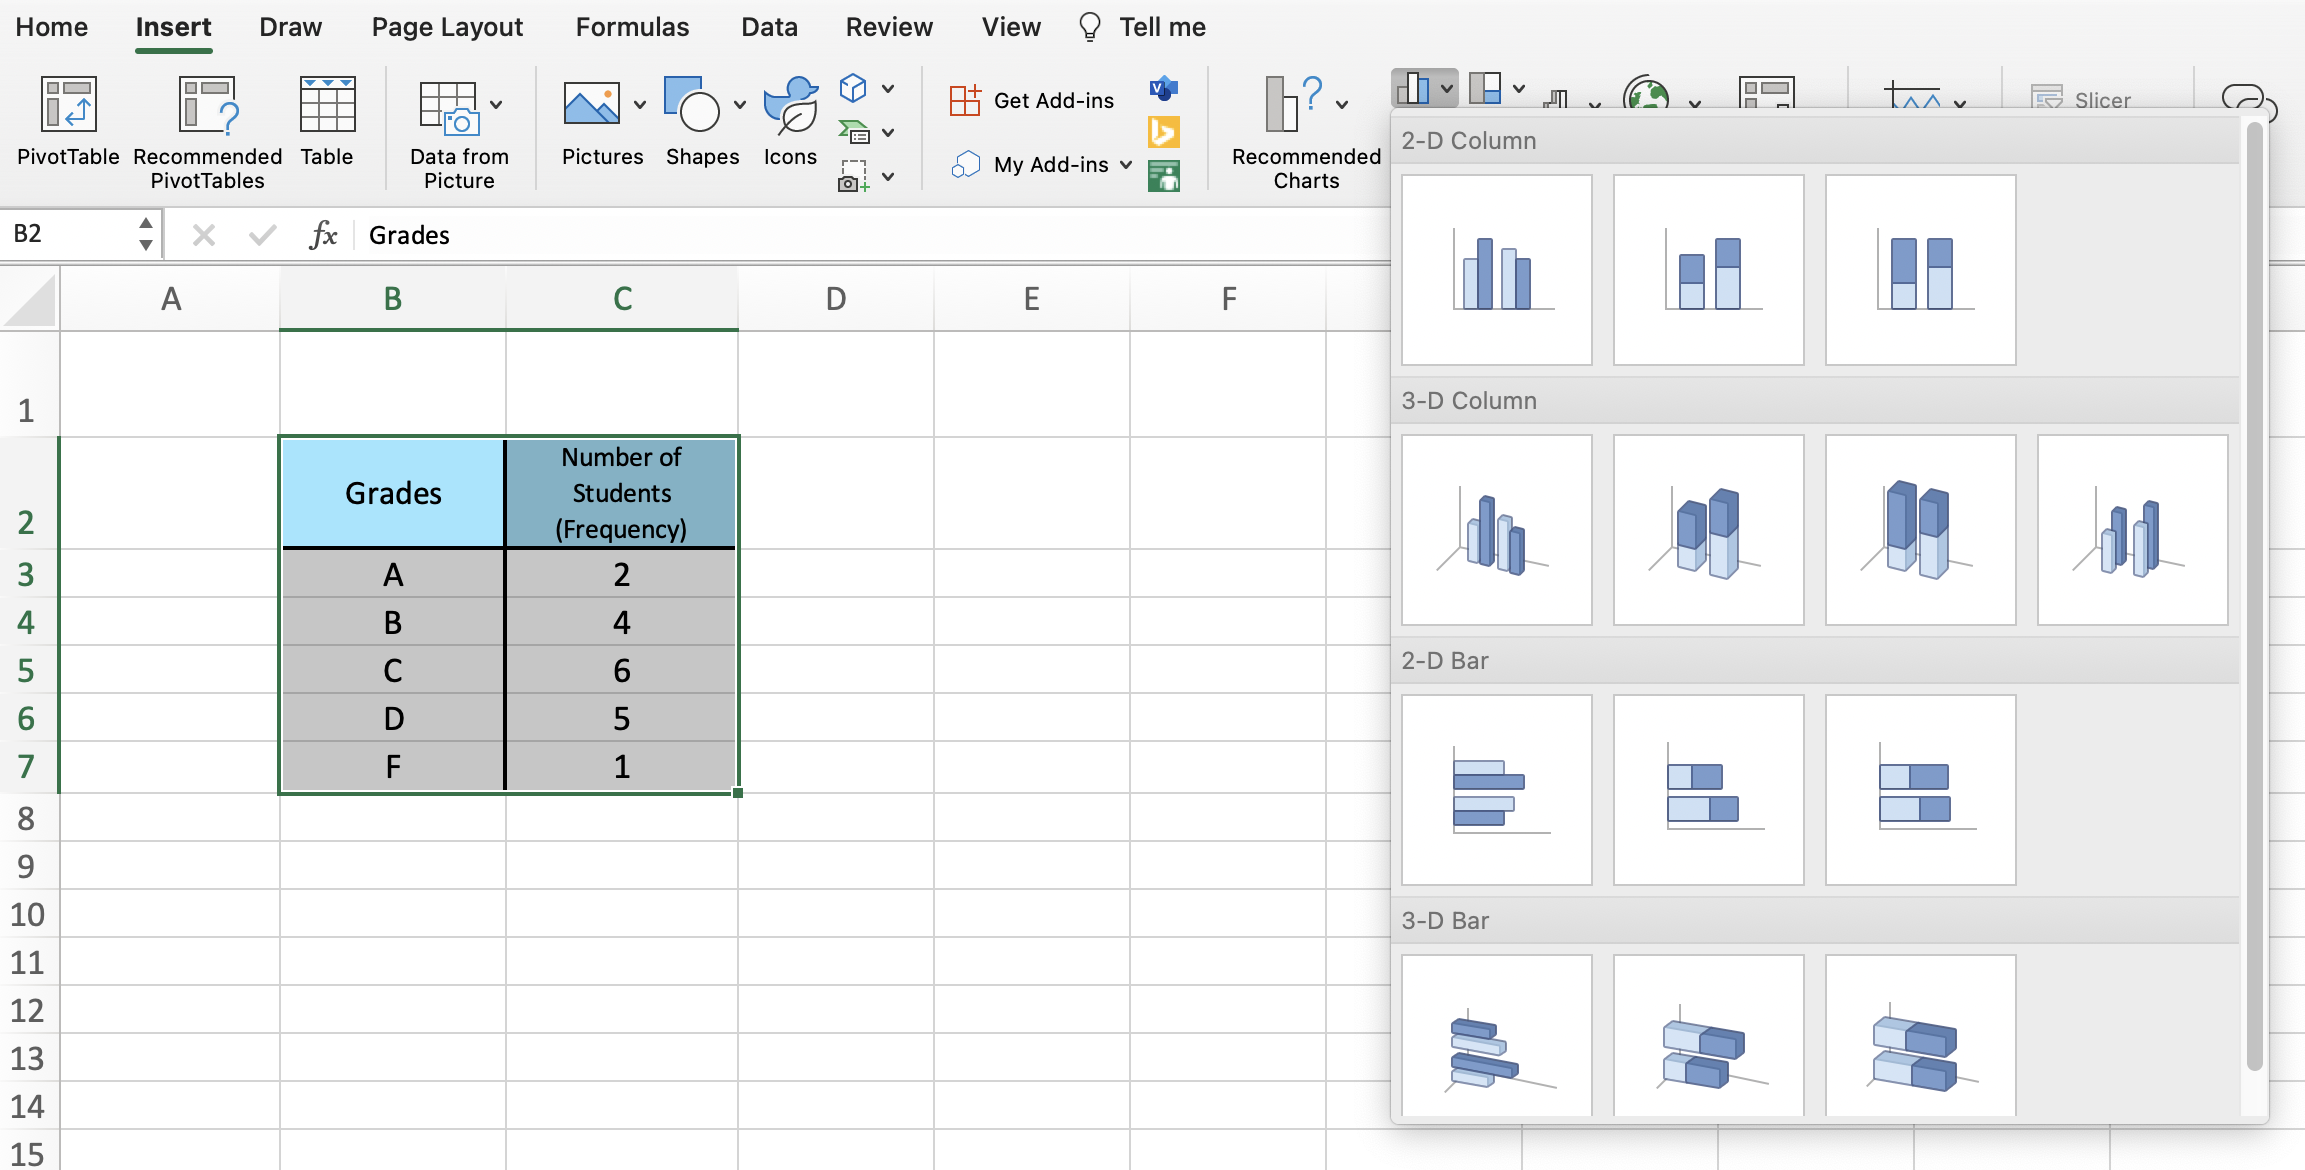This screenshot has height=1170, width=2305.
Task: Insert a 3D Model
Action: click(852, 88)
